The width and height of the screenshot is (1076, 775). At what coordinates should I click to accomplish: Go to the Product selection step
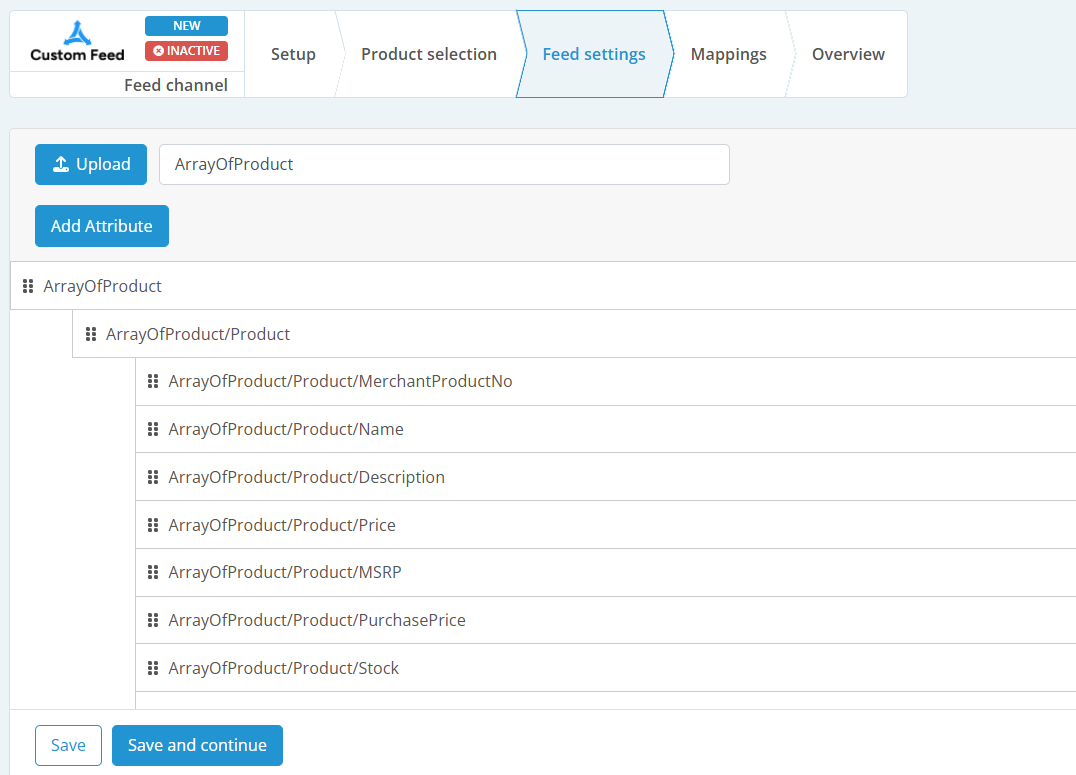click(x=429, y=54)
